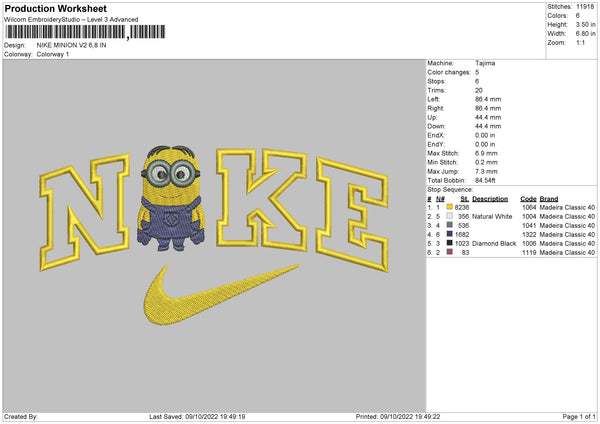Click the 'Stop Sequence:' heading
Image resolution: width=600 pixels, height=424 pixels.
pos(450,190)
